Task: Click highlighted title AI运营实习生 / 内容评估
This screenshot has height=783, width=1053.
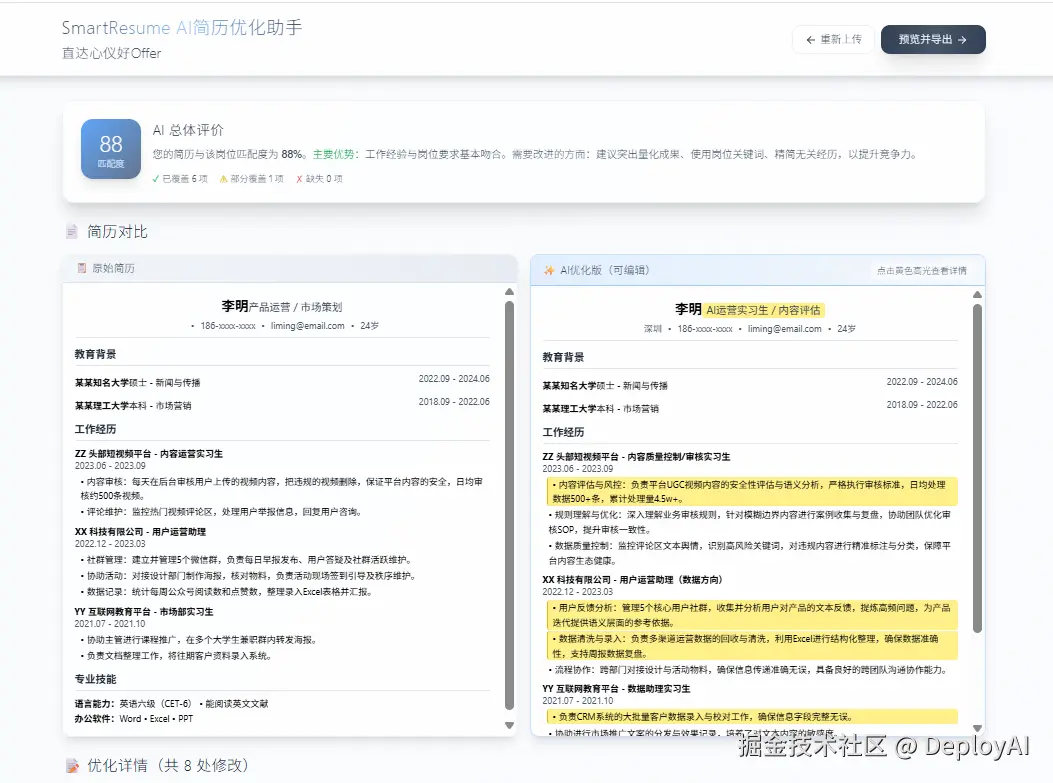Action: click(x=764, y=310)
